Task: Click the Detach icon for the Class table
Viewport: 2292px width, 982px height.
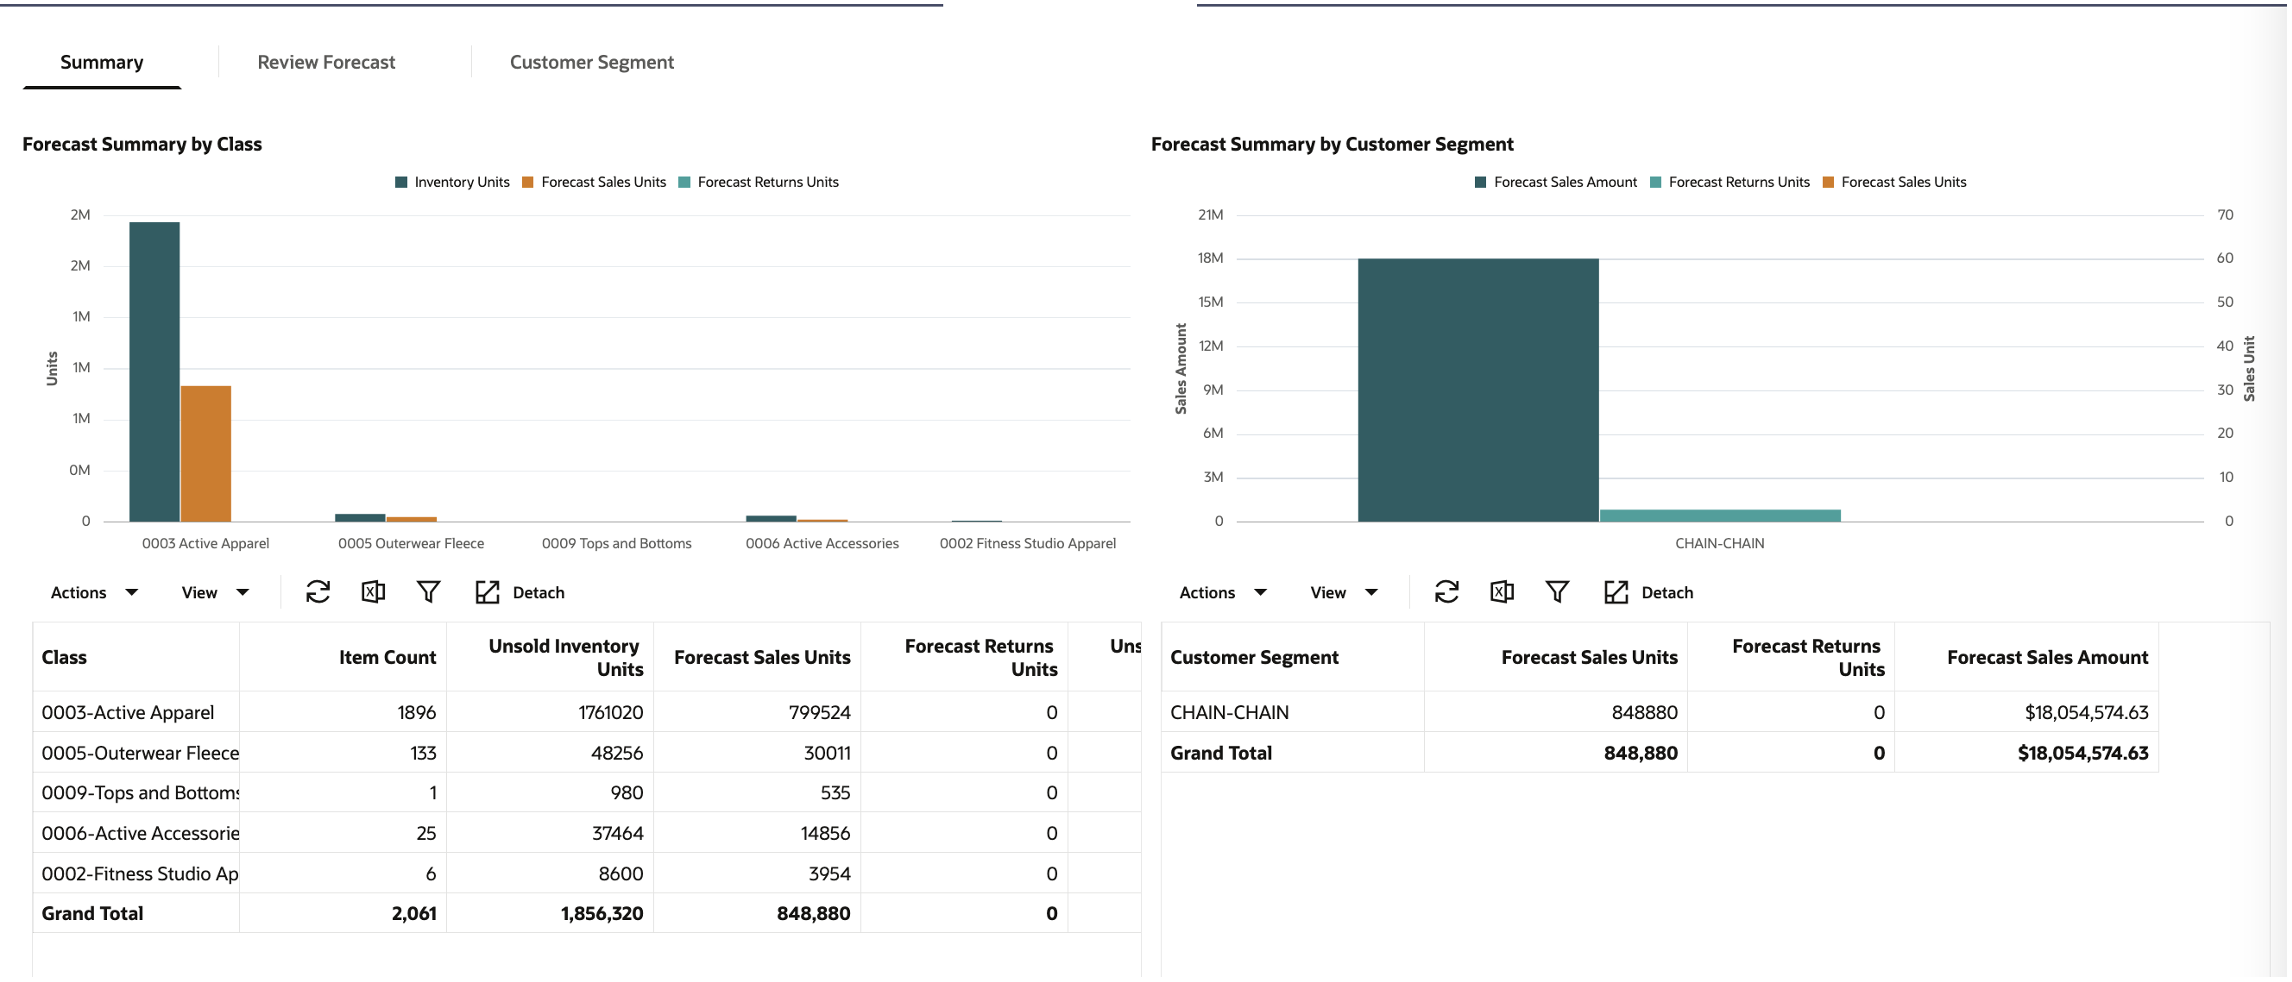Action: pos(487,592)
